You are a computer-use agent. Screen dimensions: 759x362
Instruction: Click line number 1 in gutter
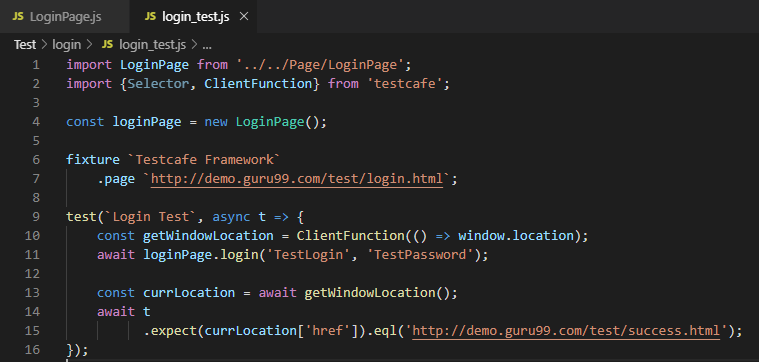click(x=36, y=64)
